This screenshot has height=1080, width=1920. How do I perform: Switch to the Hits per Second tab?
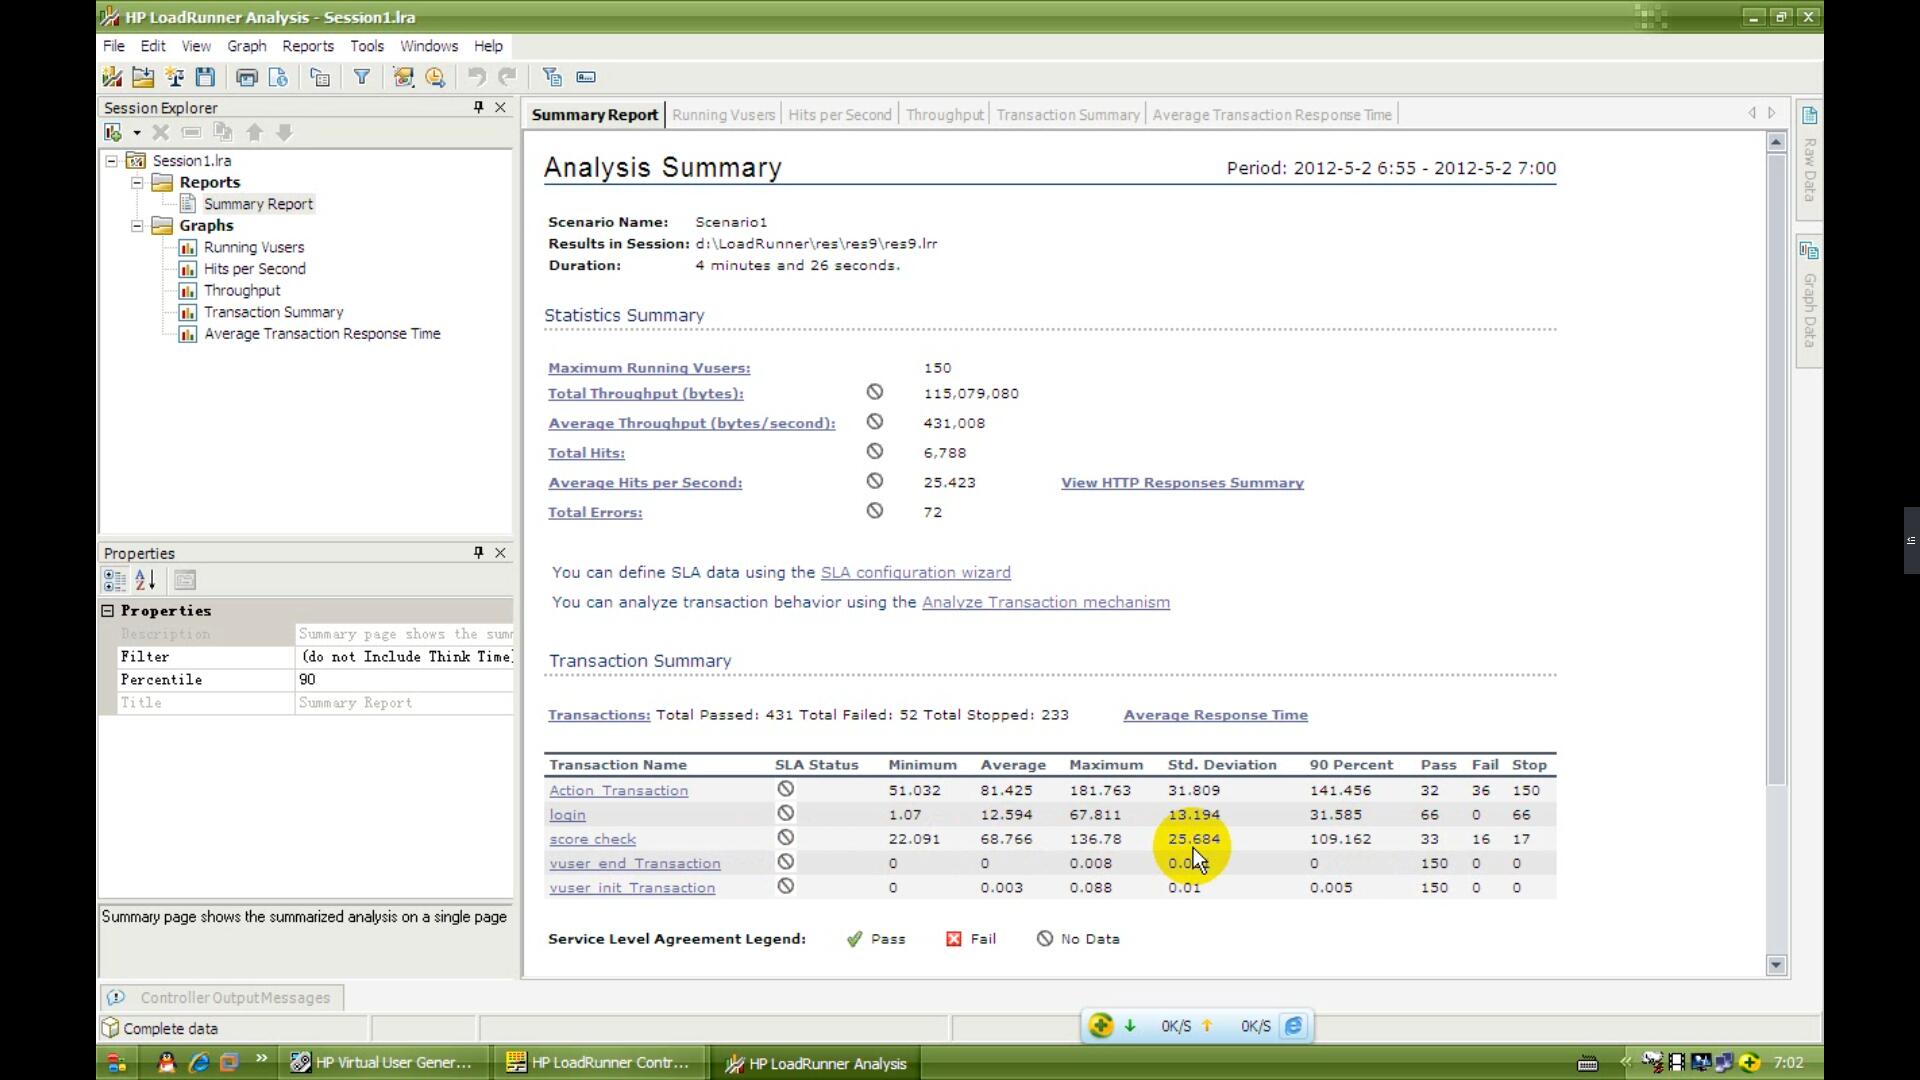pos(840,115)
